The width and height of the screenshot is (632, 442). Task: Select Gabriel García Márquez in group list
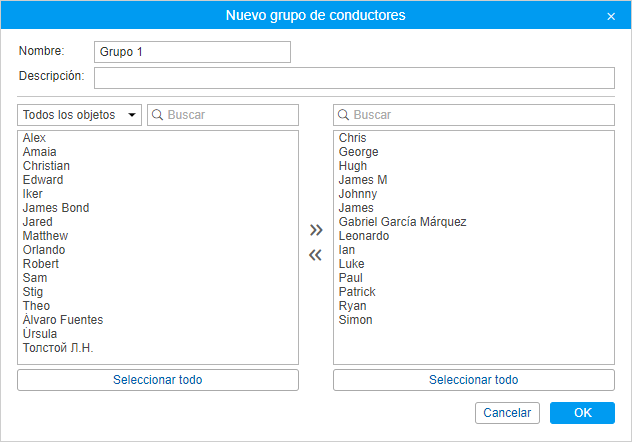402,222
